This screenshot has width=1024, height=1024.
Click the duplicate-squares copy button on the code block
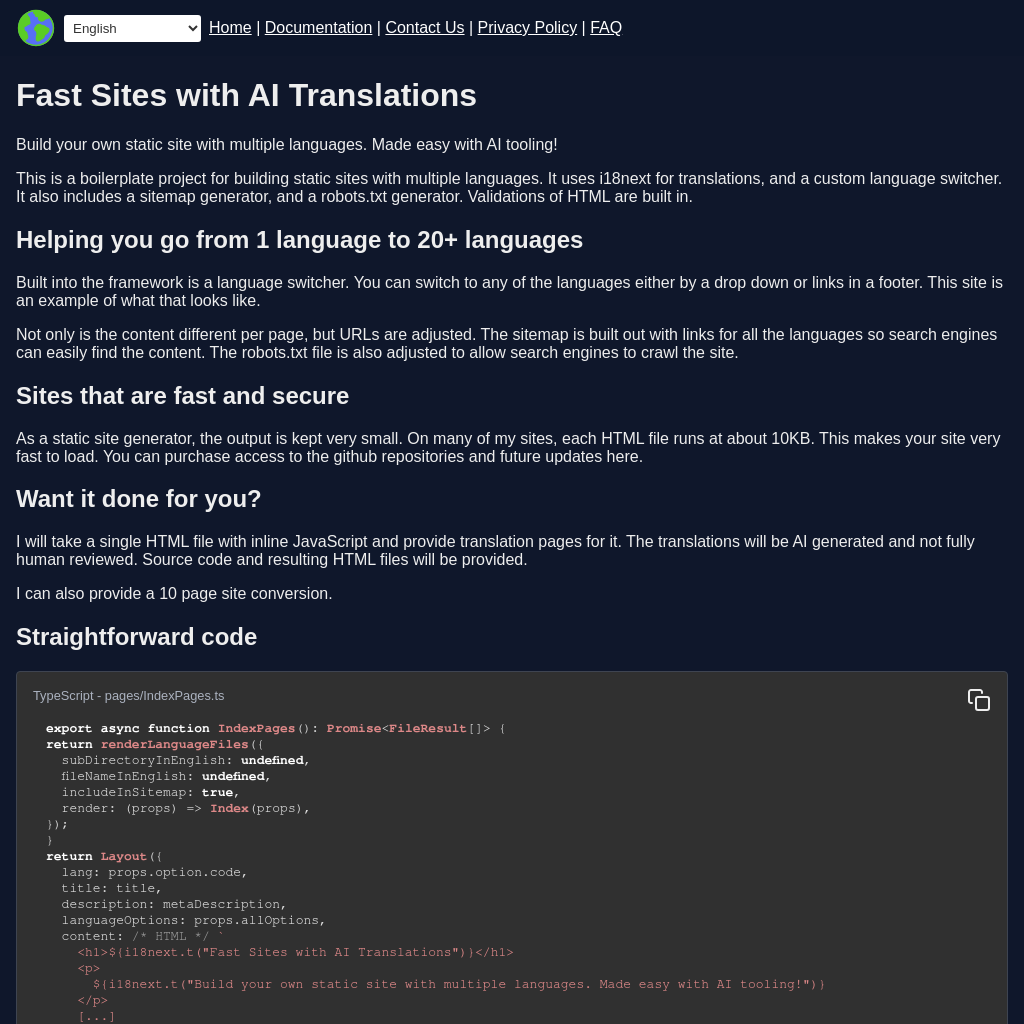[979, 700]
